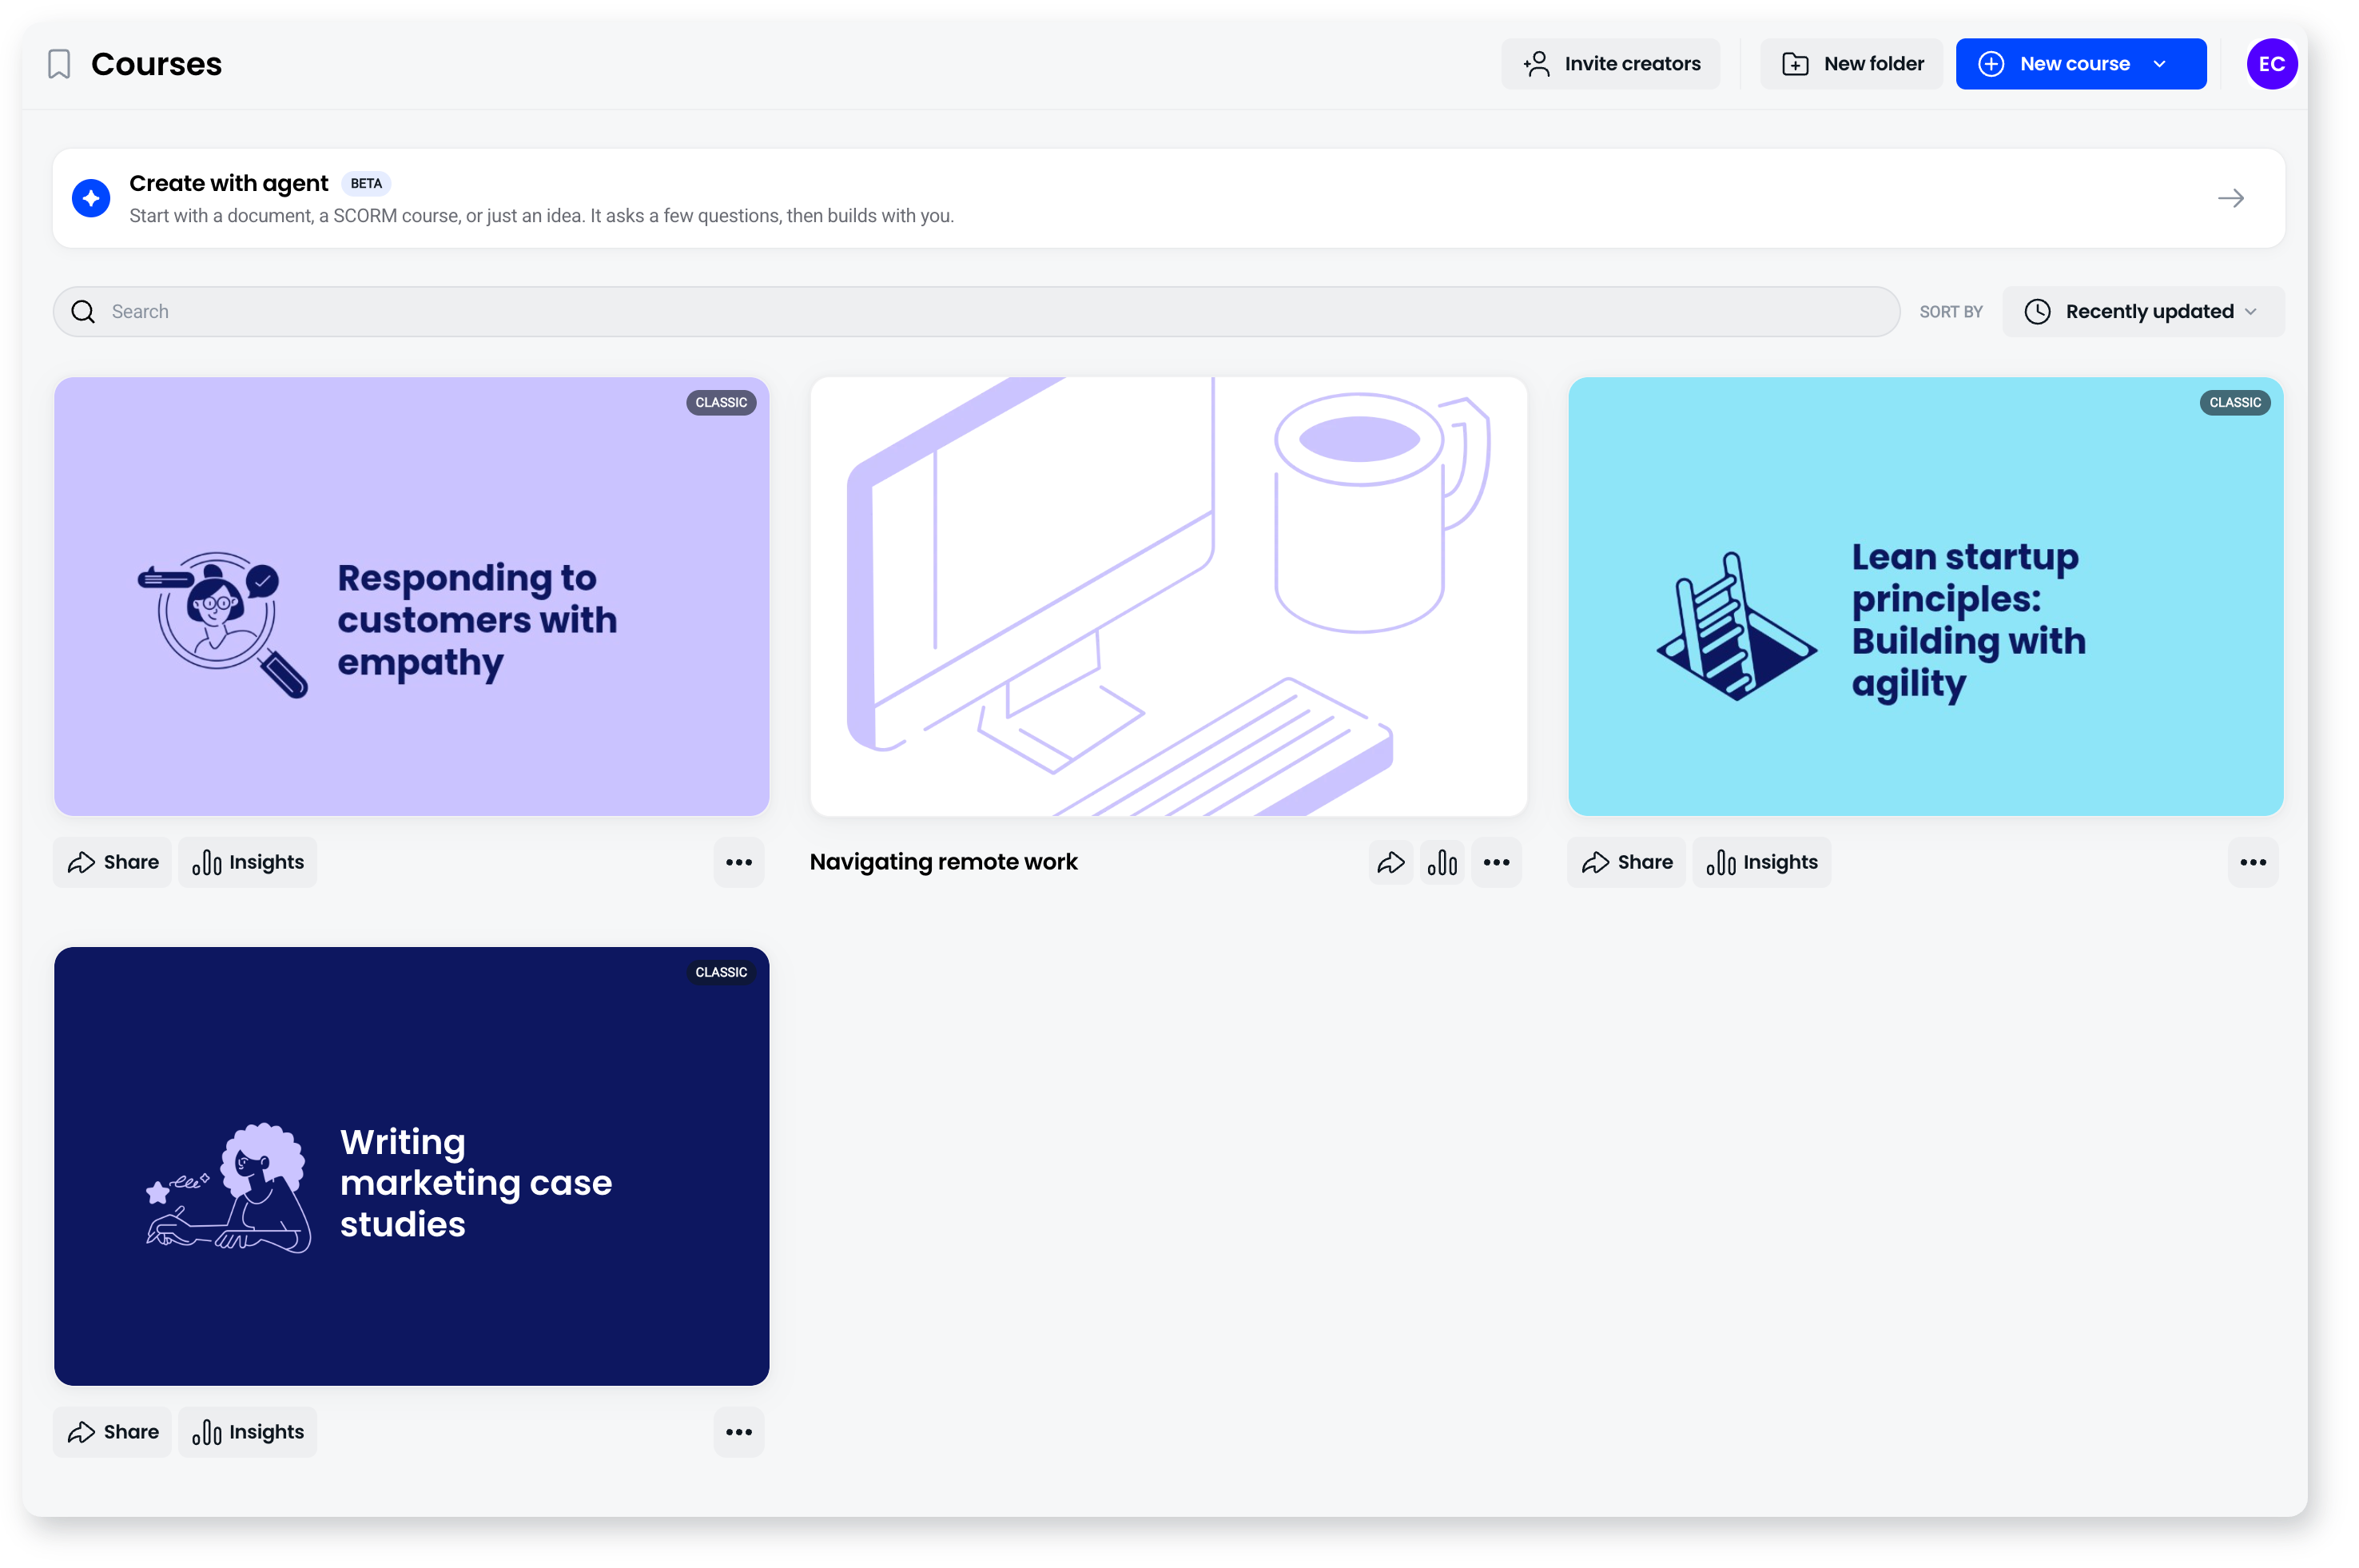This screenshot has height=1568, width=2359.
Task: Create a New folder
Action: (x=1851, y=64)
